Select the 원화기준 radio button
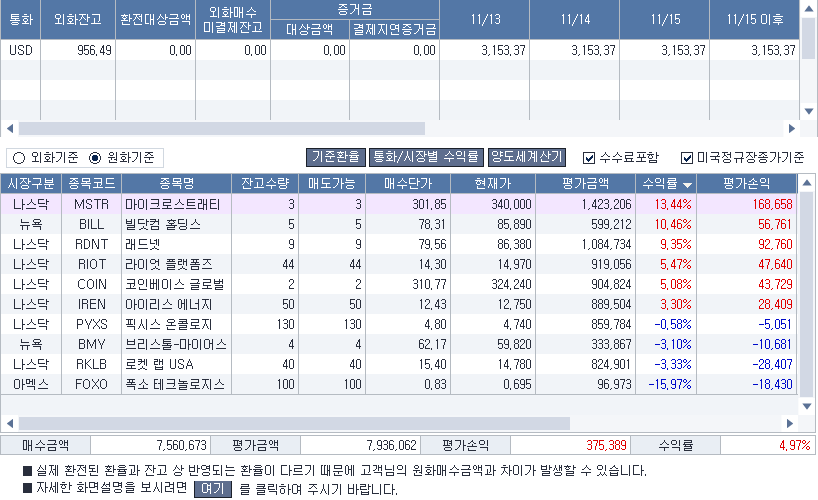Screen dimensions: 818x500 click(x=96, y=158)
